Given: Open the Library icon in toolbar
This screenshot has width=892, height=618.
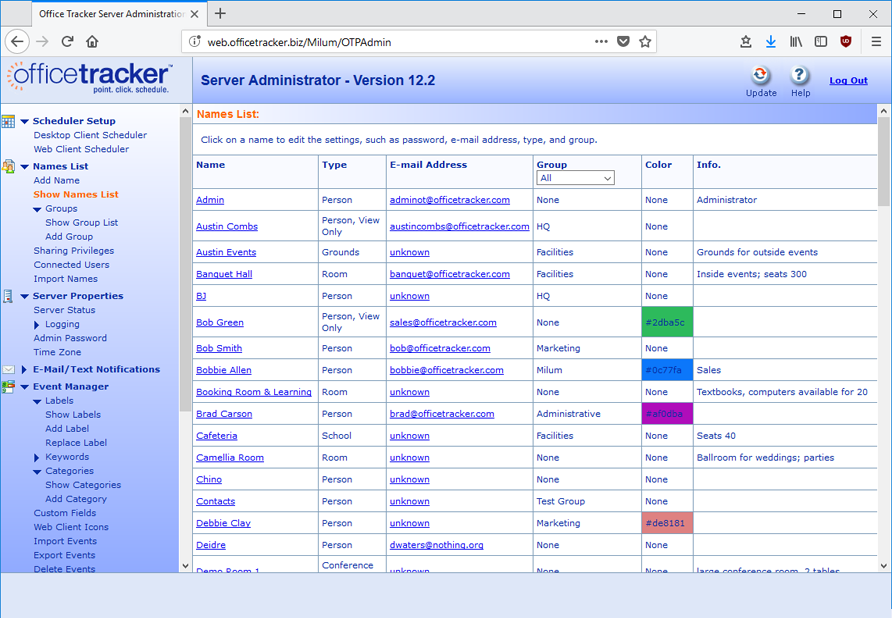Looking at the screenshot, I should point(796,42).
